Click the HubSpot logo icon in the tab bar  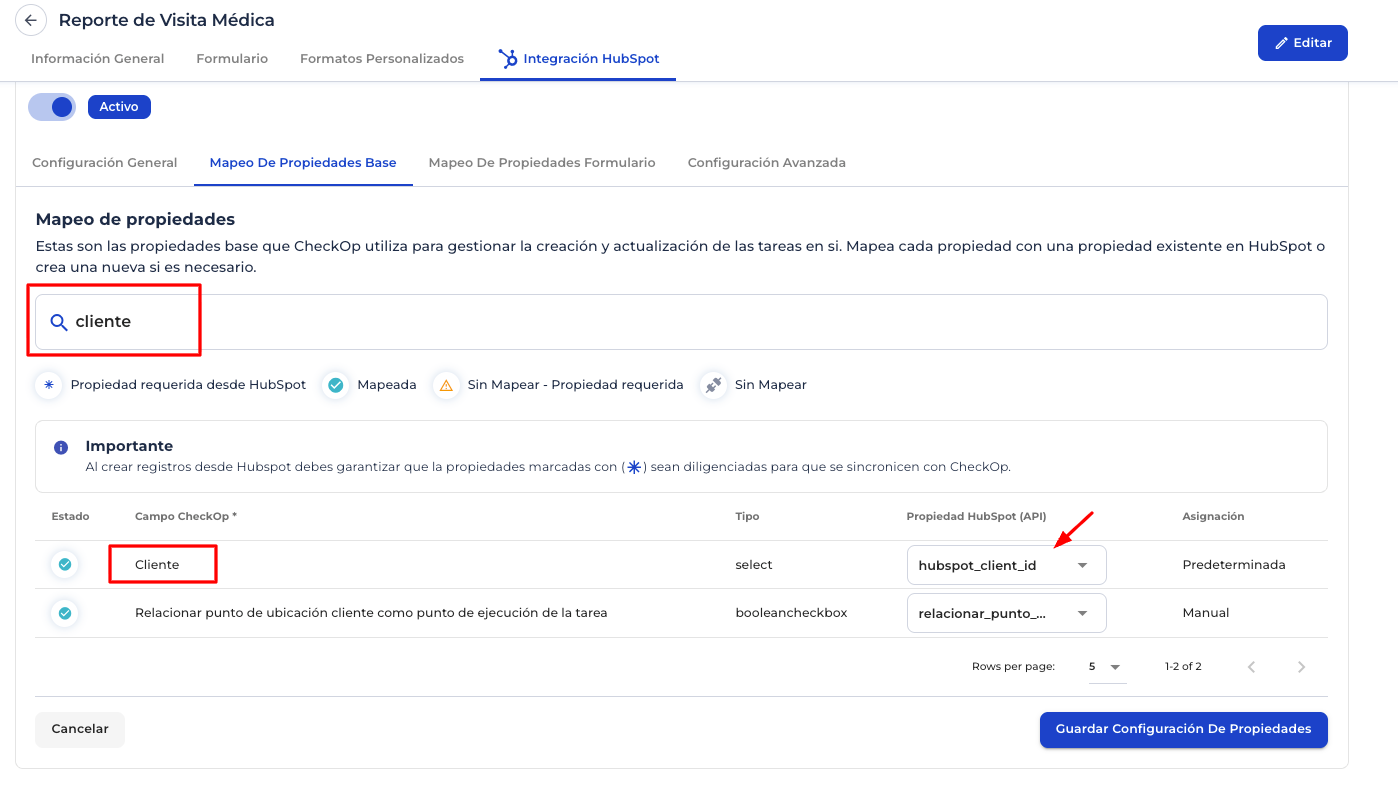point(508,59)
